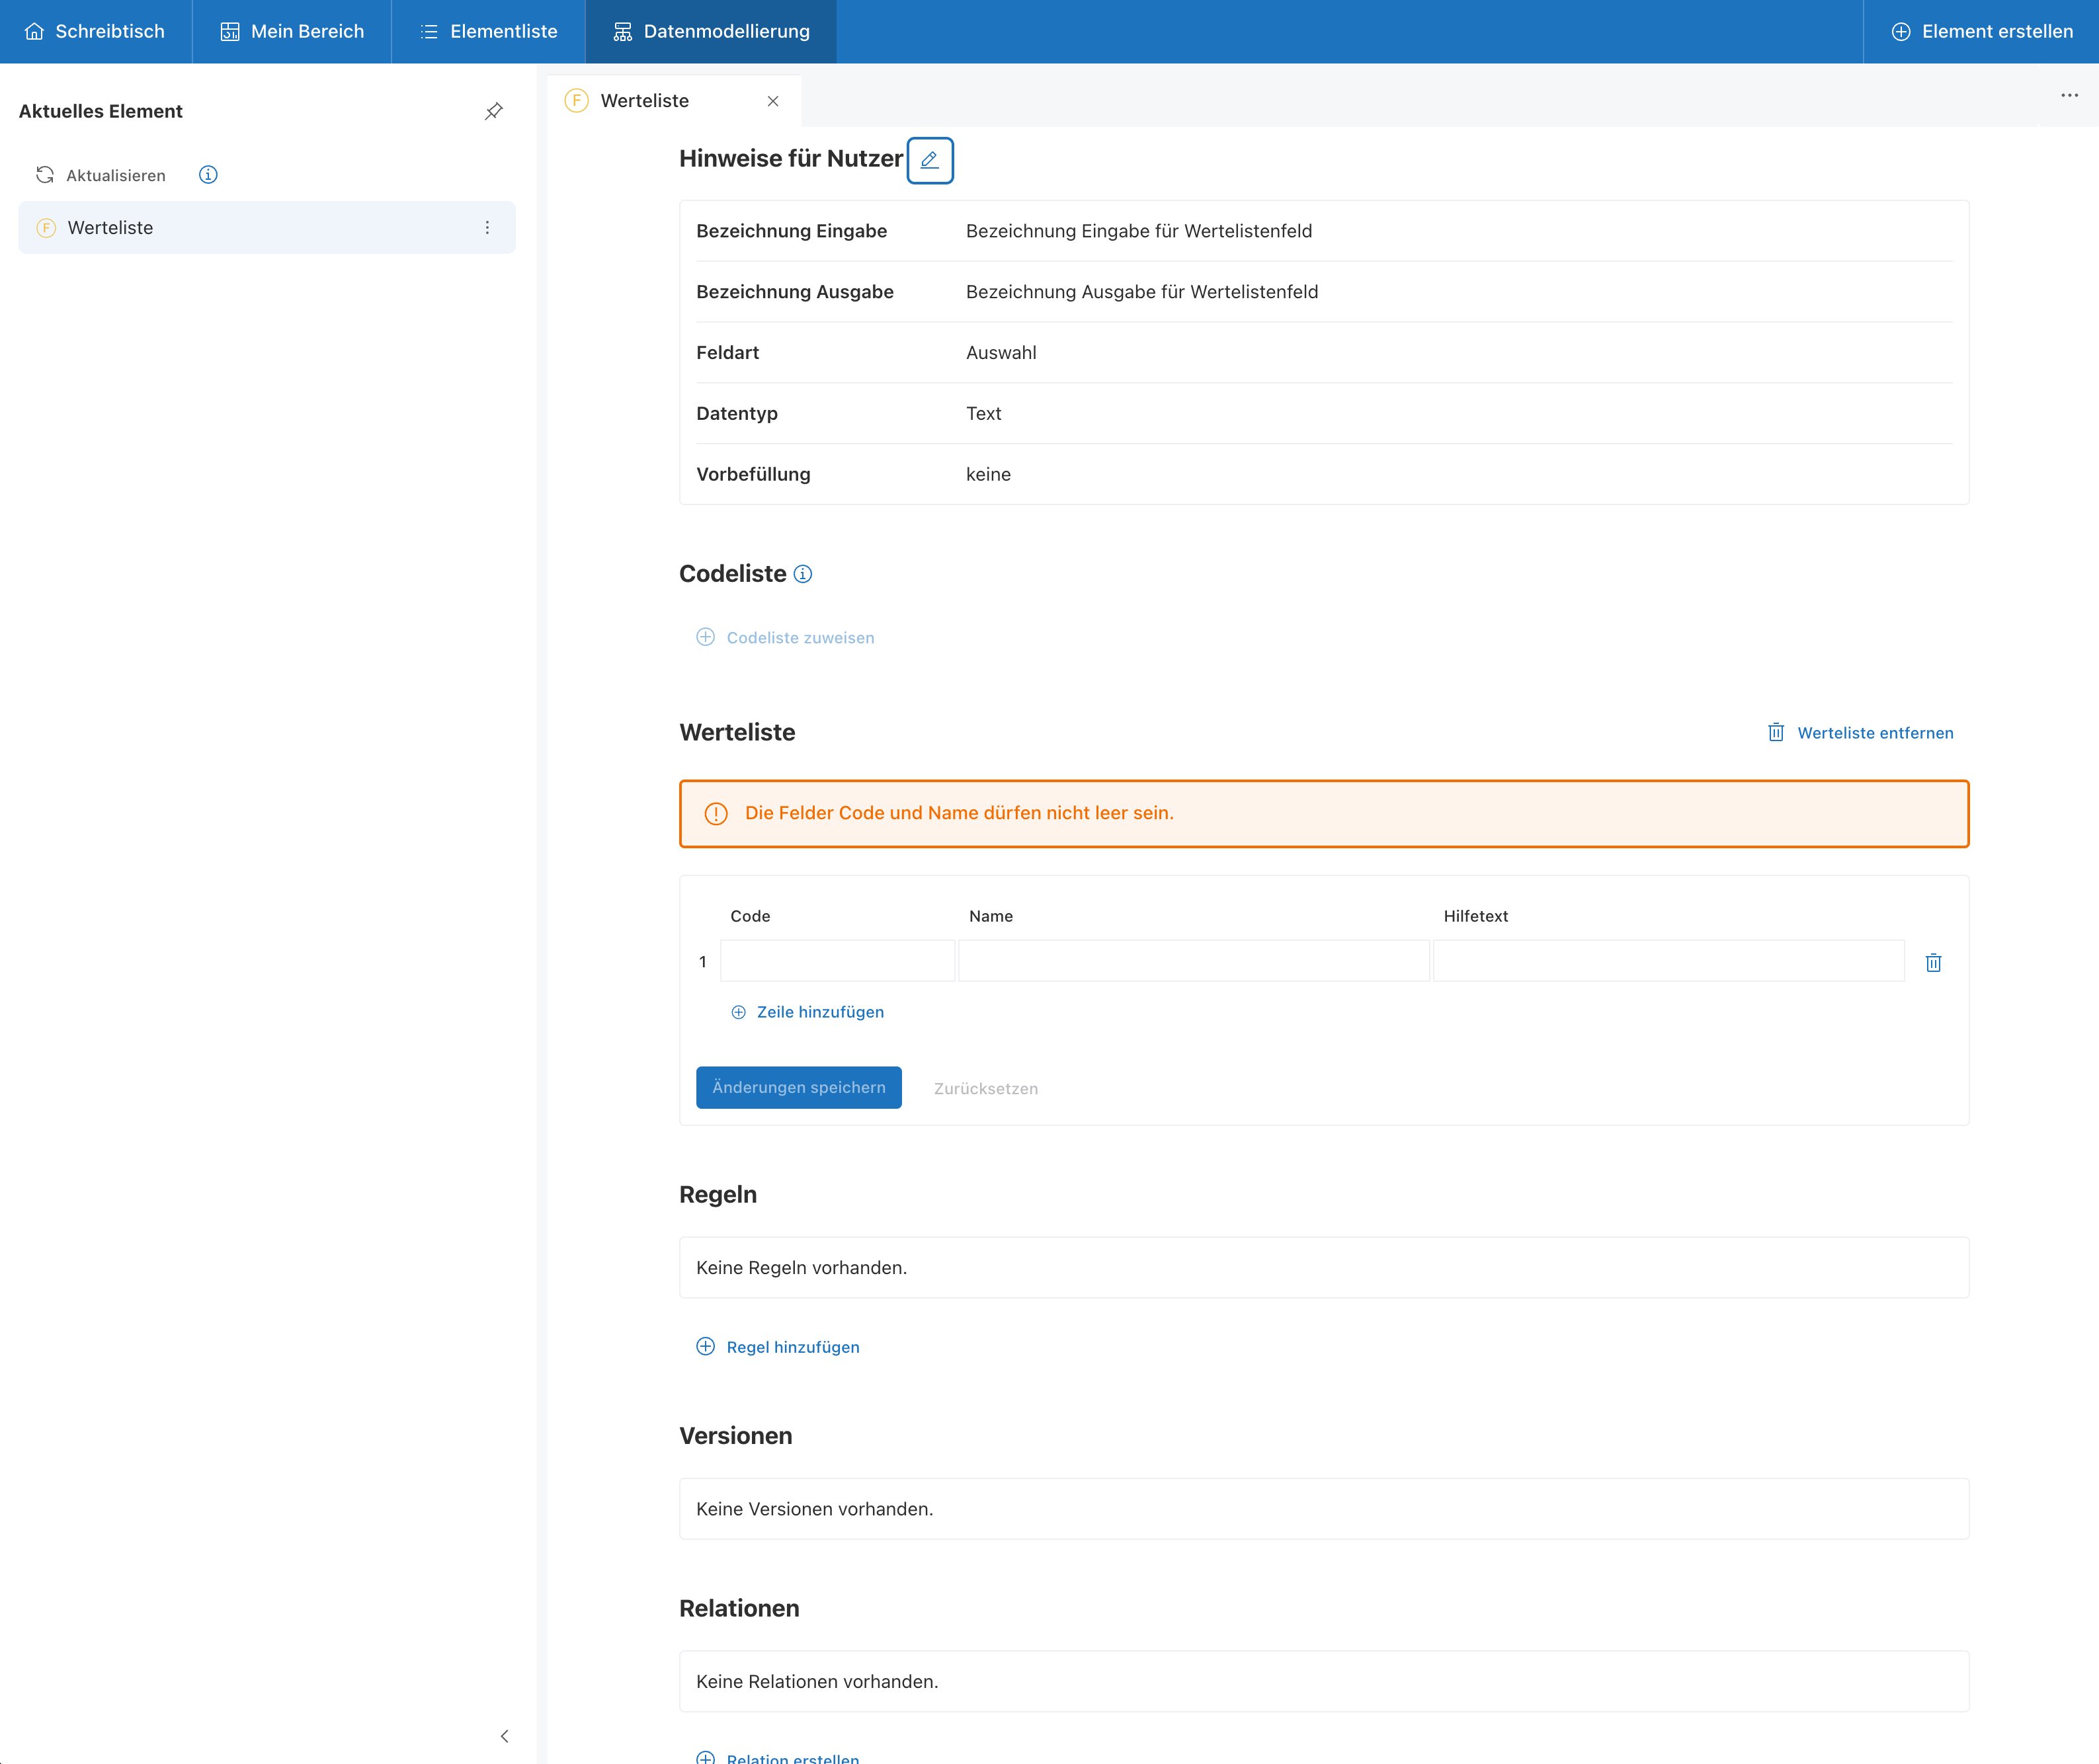Viewport: 2099px width, 1764px height.
Task: Close the Werteliste tab
Action: tap(772, 101)
